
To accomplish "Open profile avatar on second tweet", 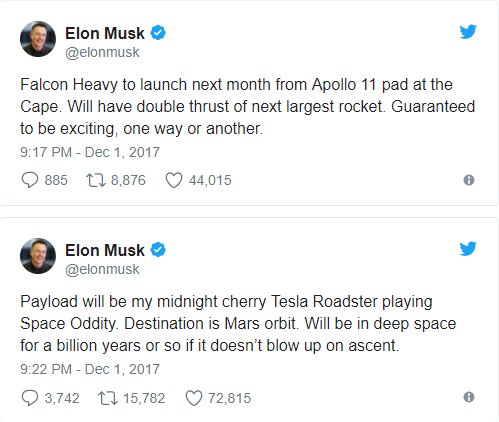I will coord(38,256).
